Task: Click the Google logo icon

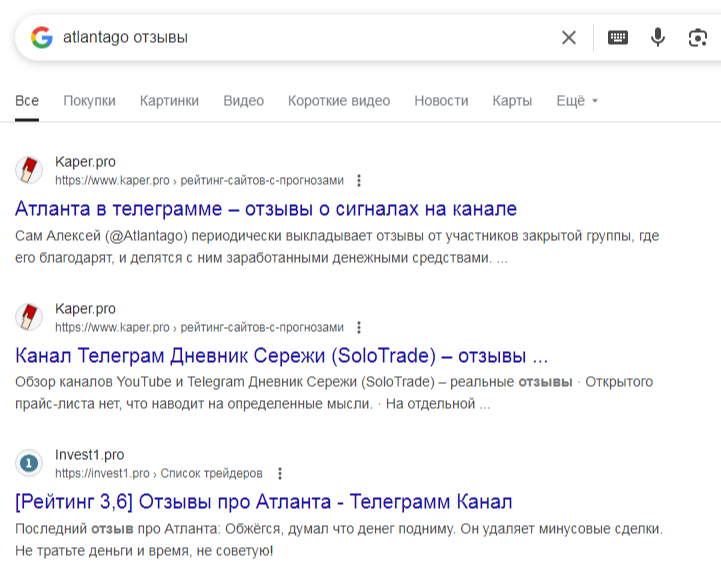Action: click(42, 37)
